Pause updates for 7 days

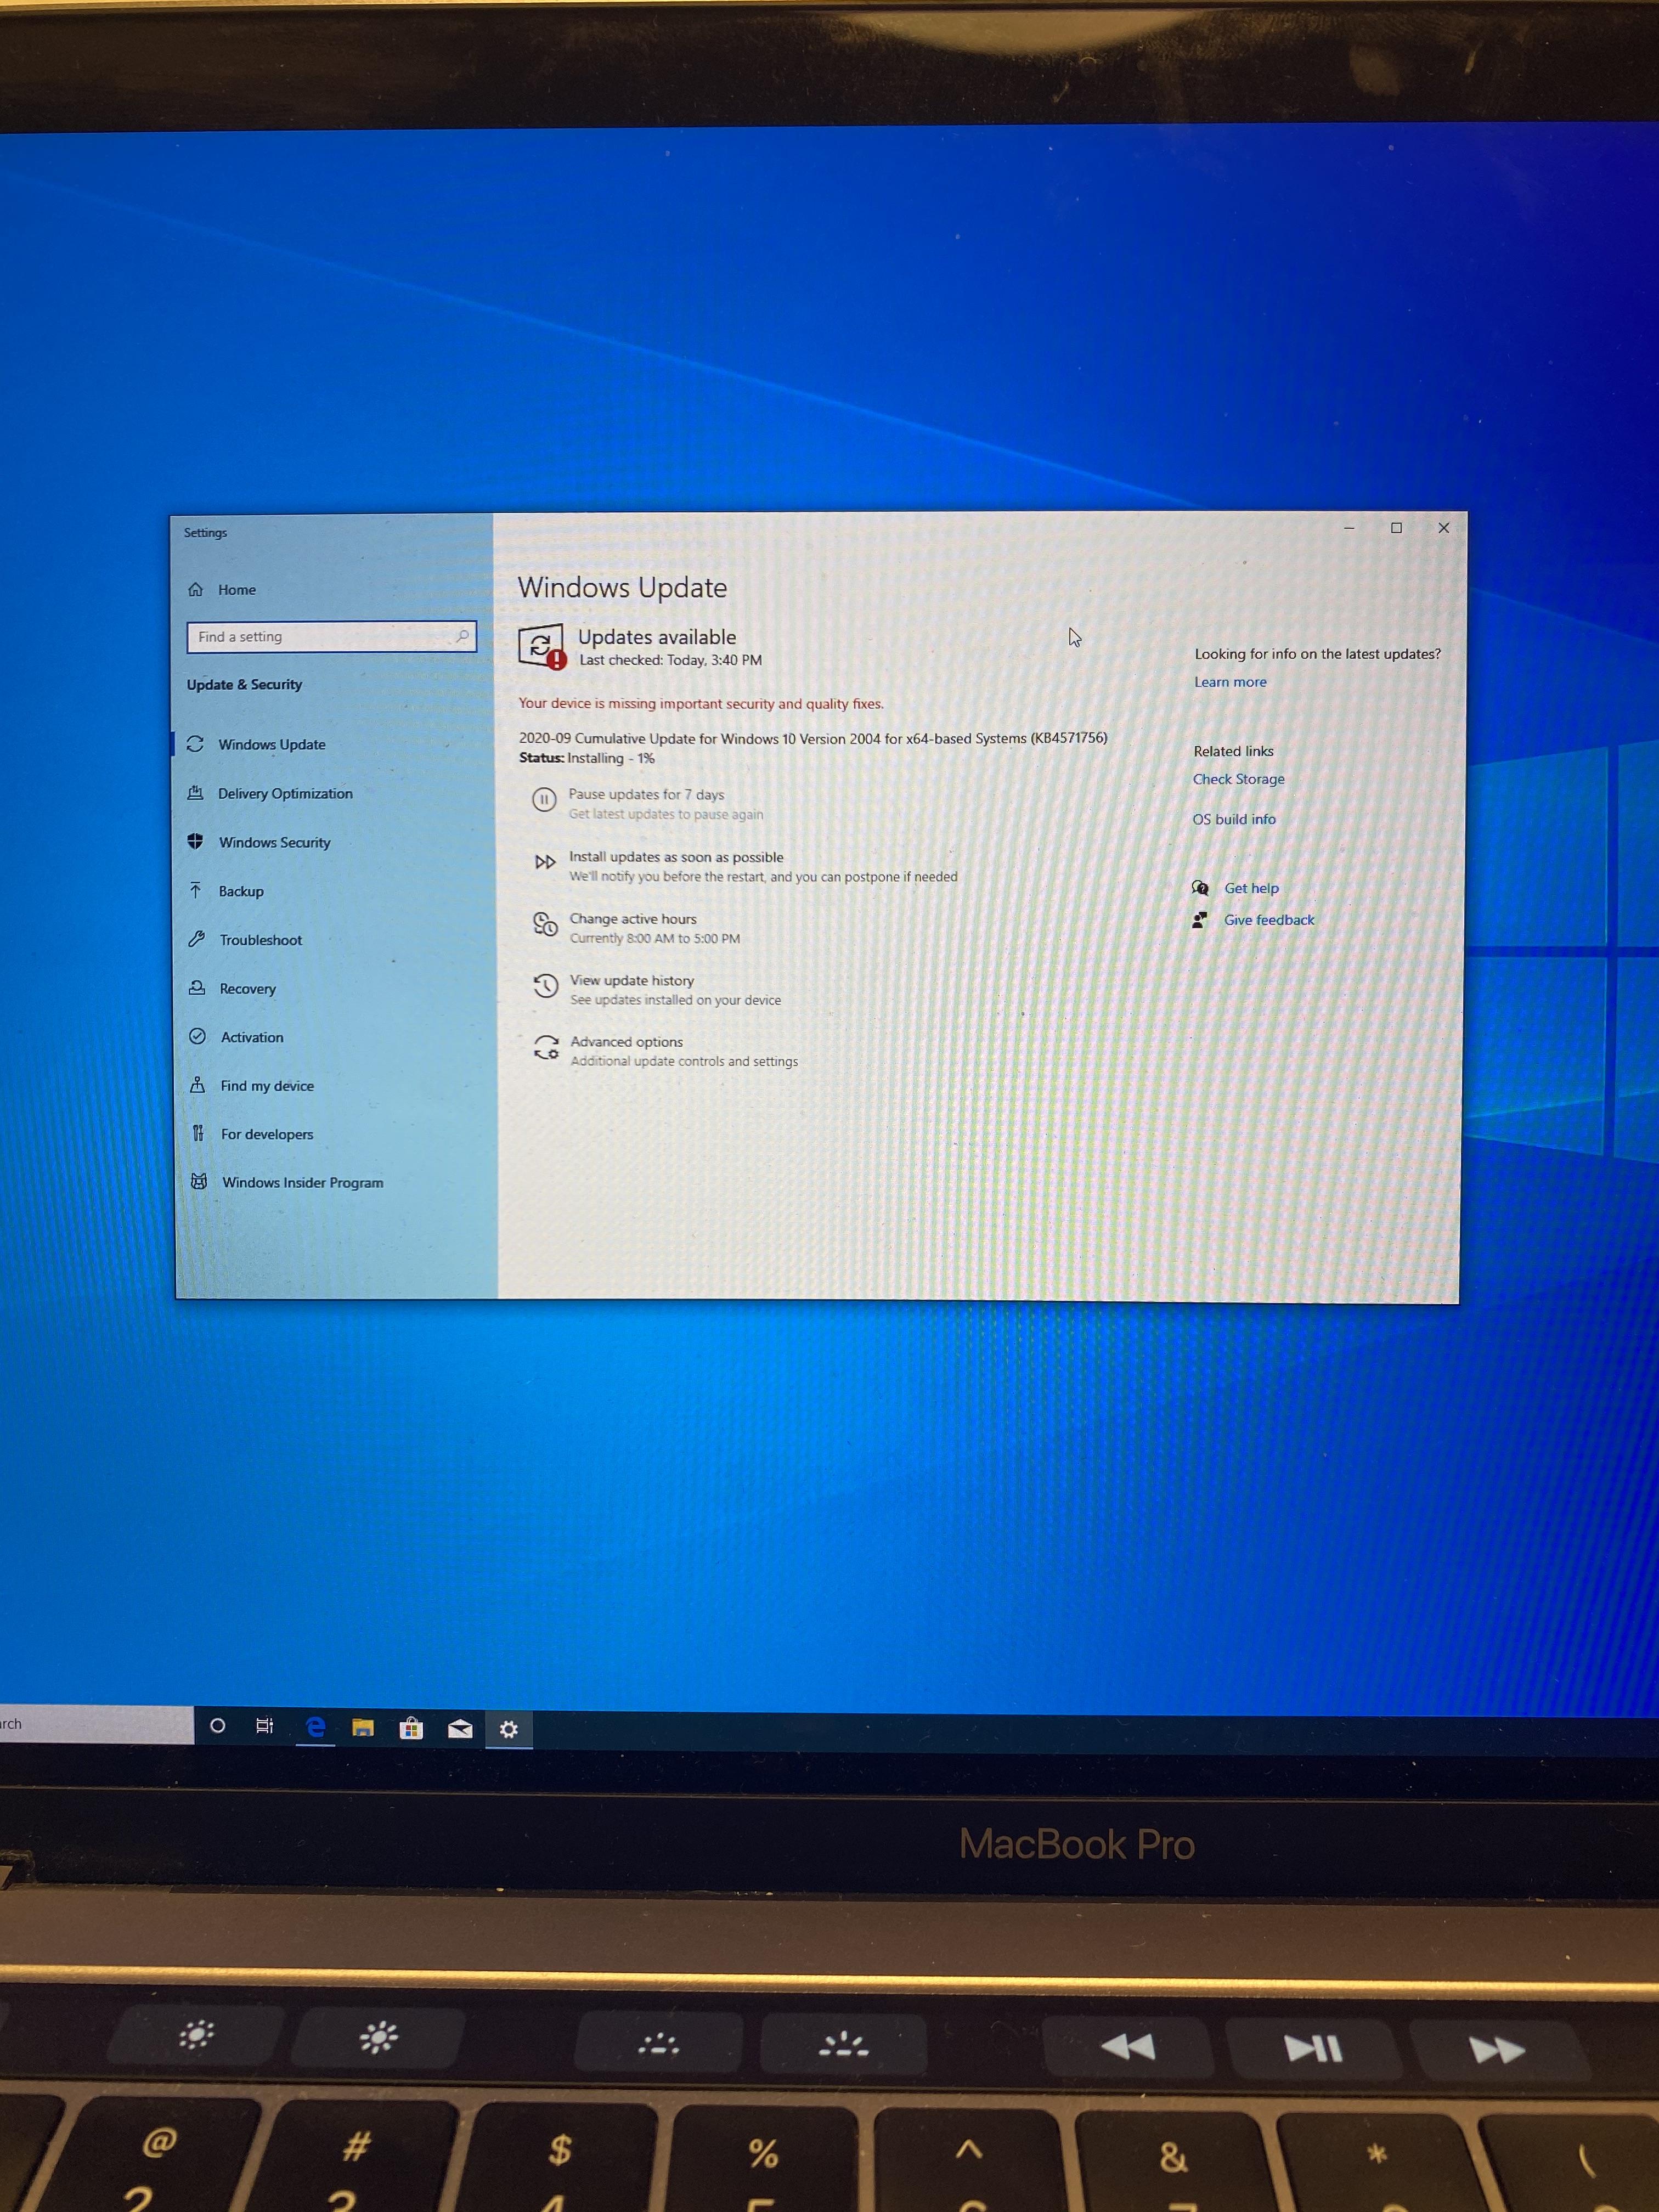(645, 795)
